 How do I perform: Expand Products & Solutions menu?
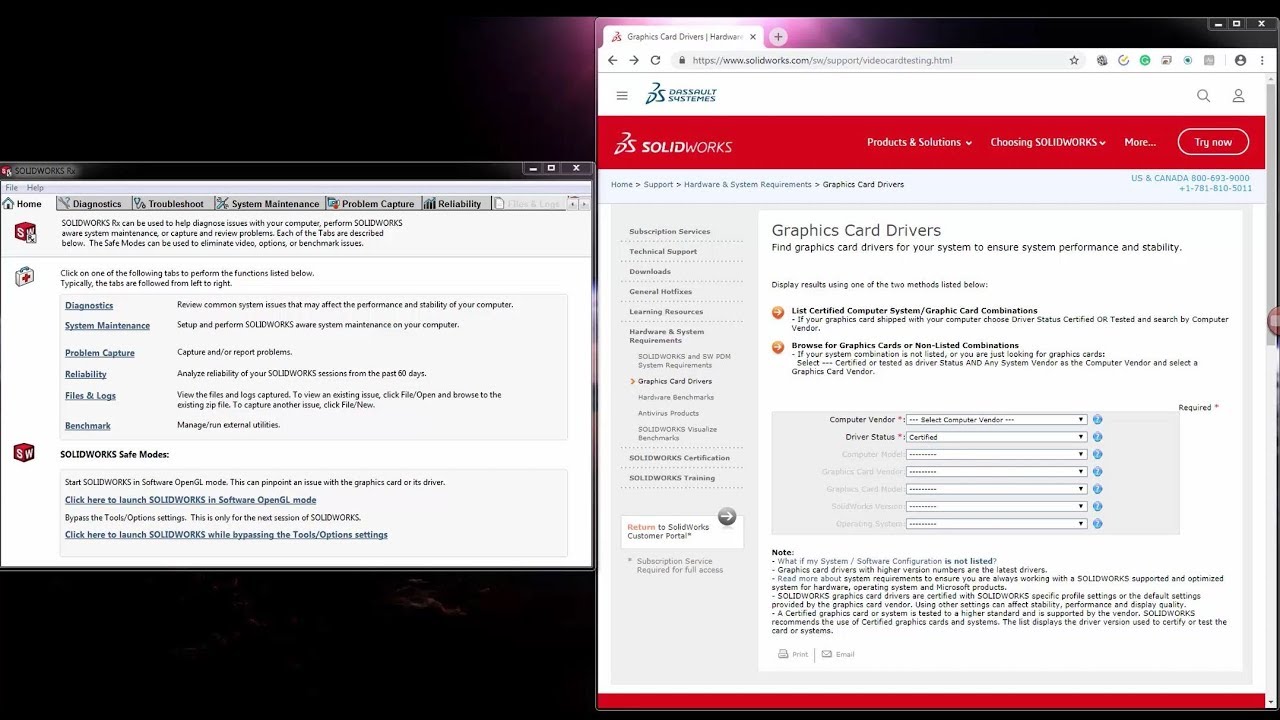pos(919,142)
